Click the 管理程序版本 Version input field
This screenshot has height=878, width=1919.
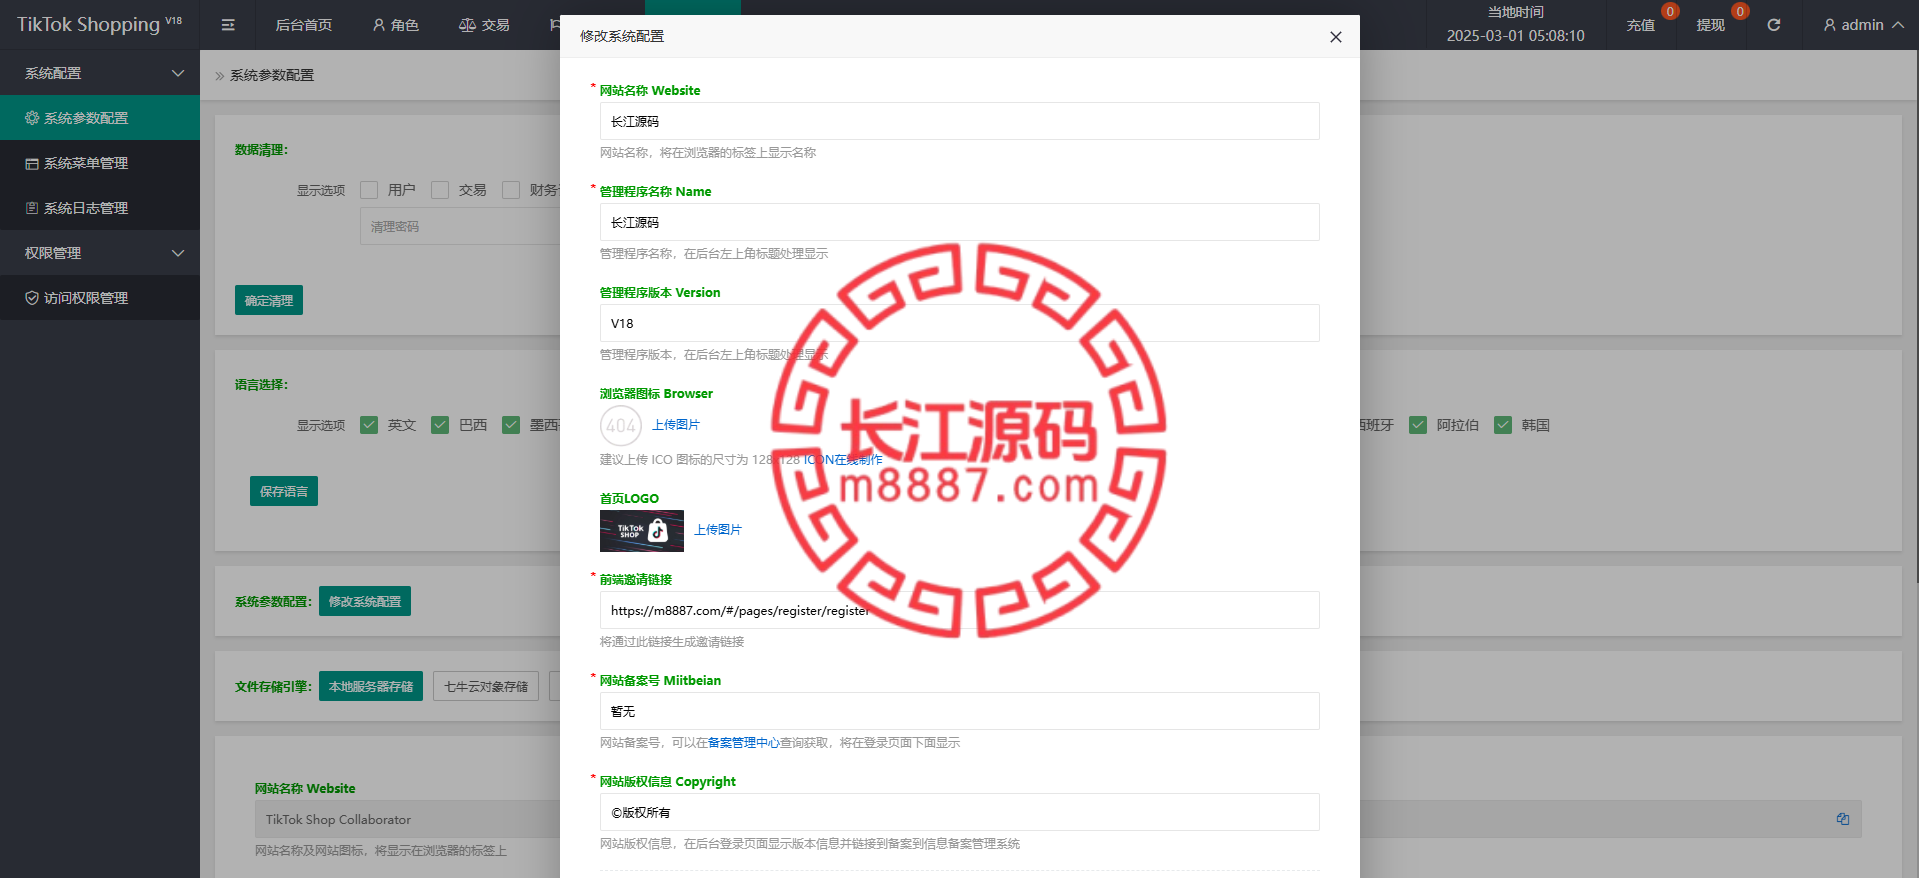pyautogui.click(x=960, y=323)
